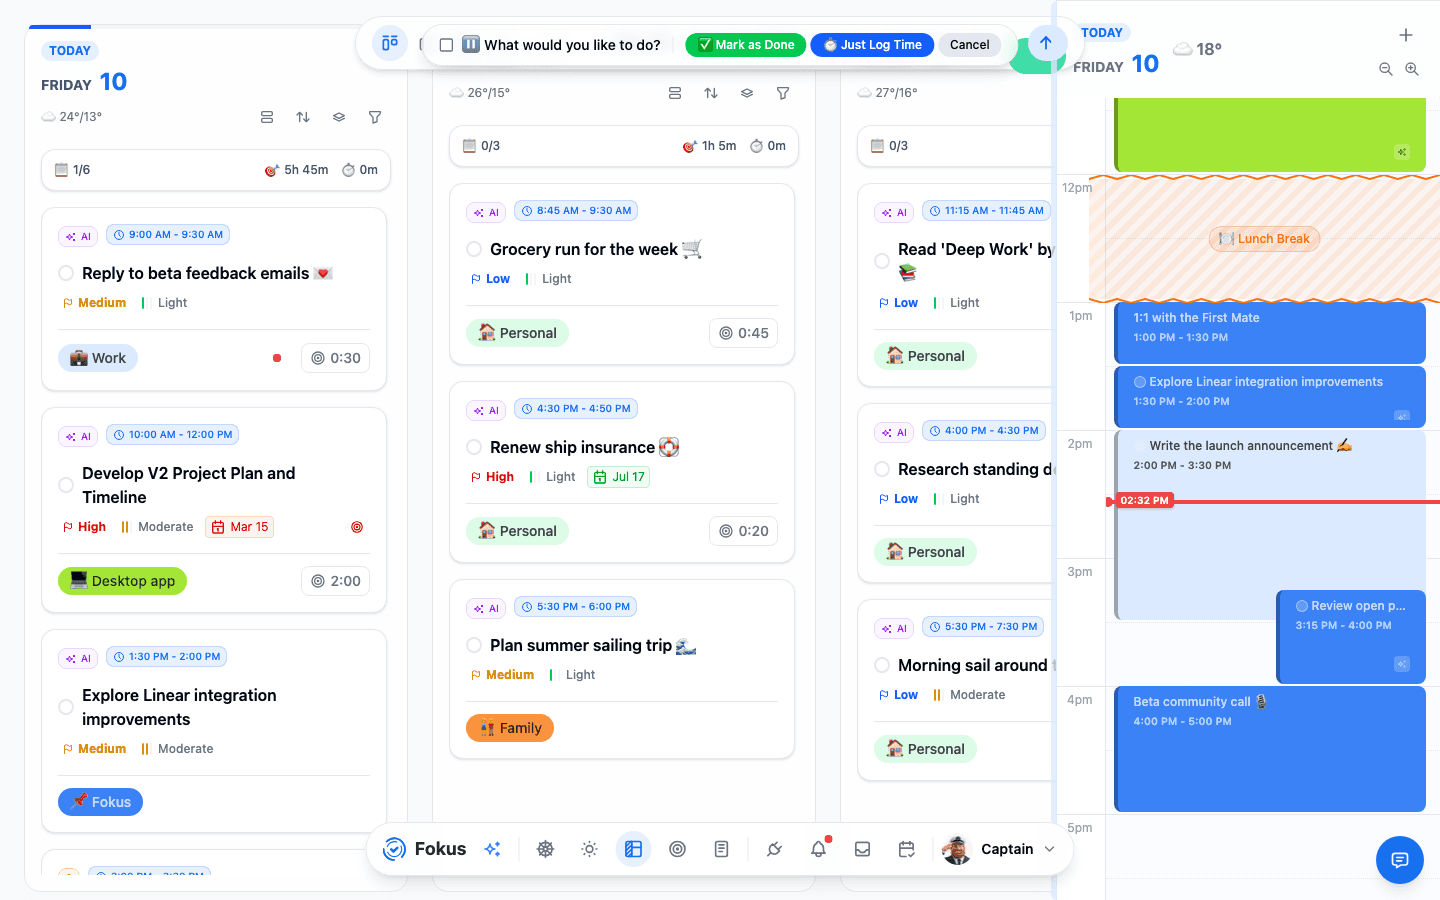This screenshot has width=1440, height=900.
Task: Select the green Desktop app color tag
Action: pos(122,581)
